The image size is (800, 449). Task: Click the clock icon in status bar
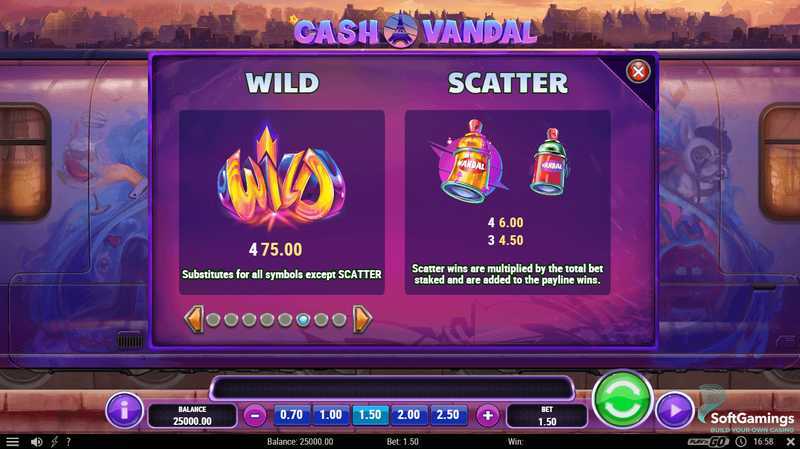[741, 442]
